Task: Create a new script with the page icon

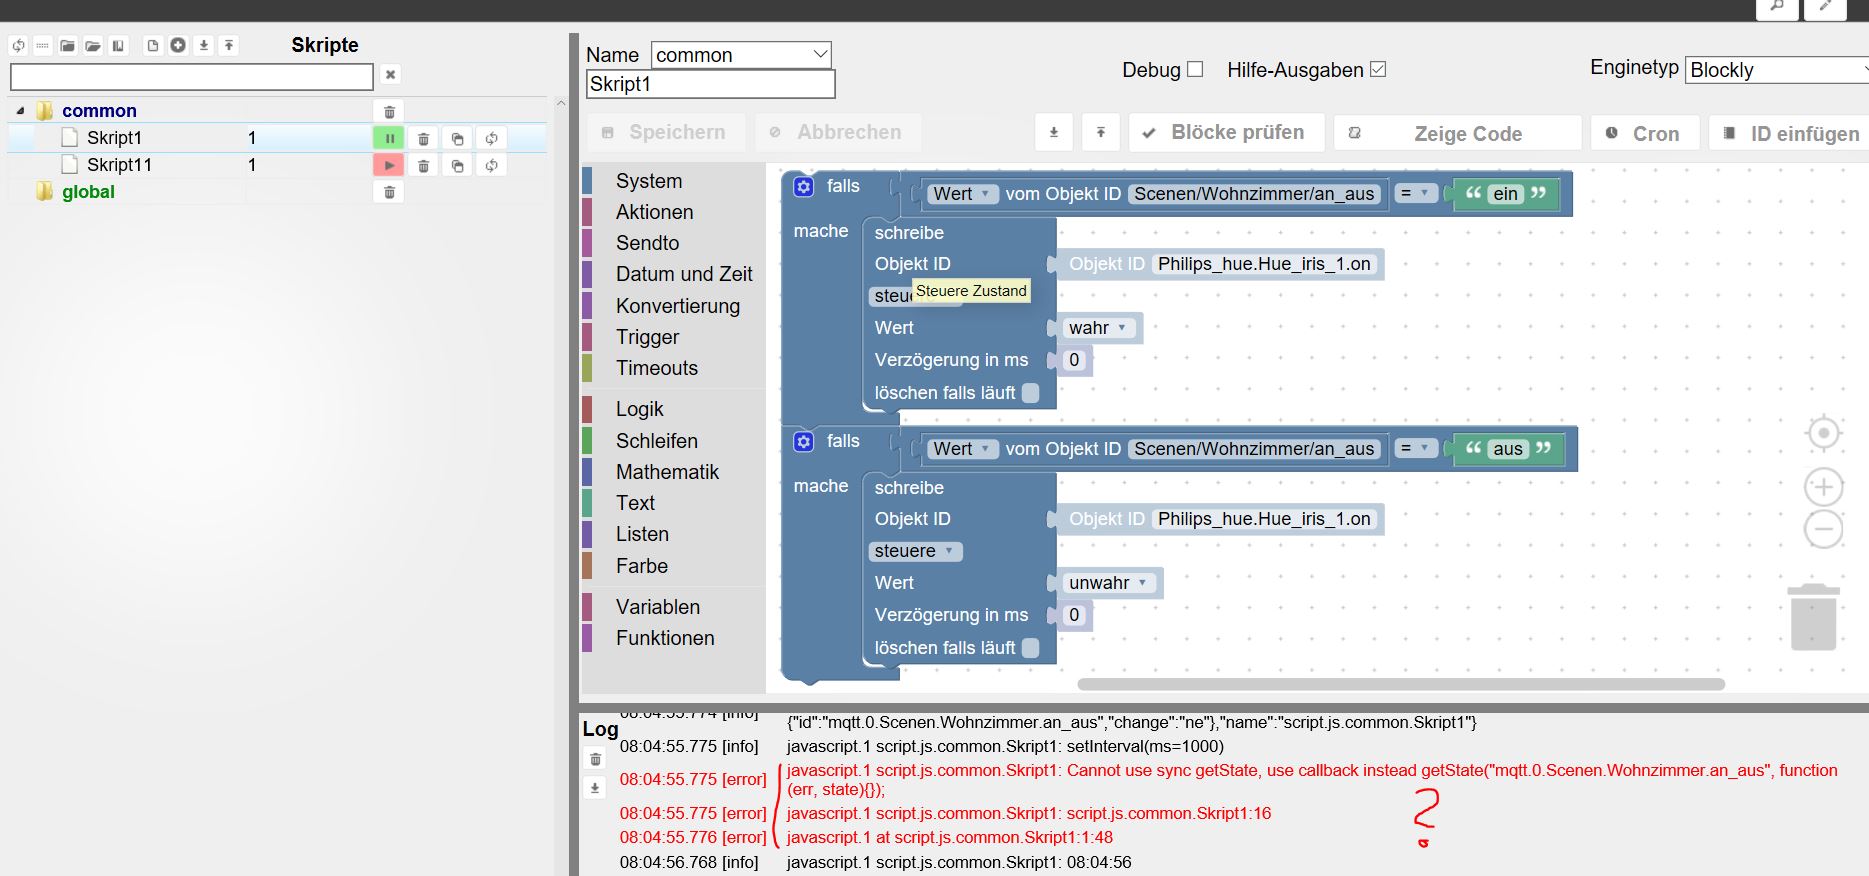Action: tap(152, 46)
